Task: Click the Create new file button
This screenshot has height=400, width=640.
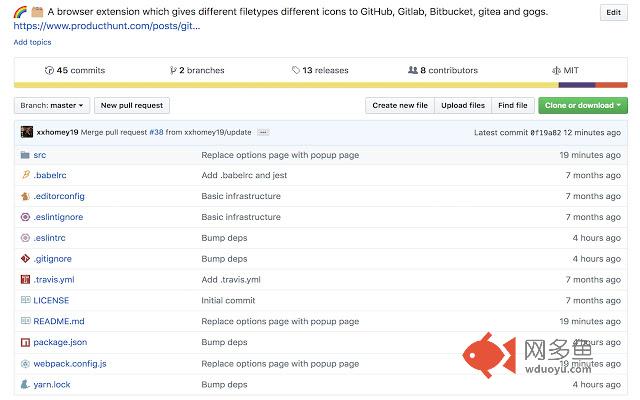Action: point(400,105)
